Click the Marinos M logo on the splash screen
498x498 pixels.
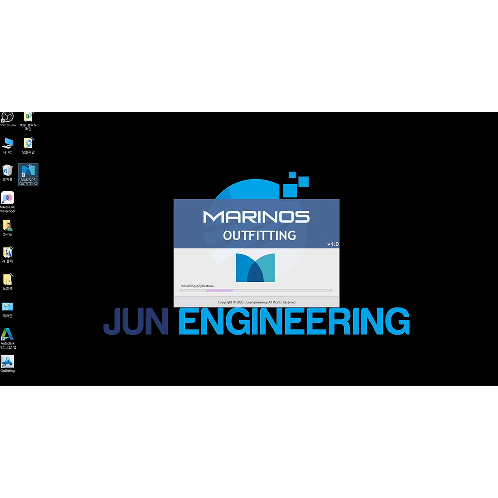255,268
